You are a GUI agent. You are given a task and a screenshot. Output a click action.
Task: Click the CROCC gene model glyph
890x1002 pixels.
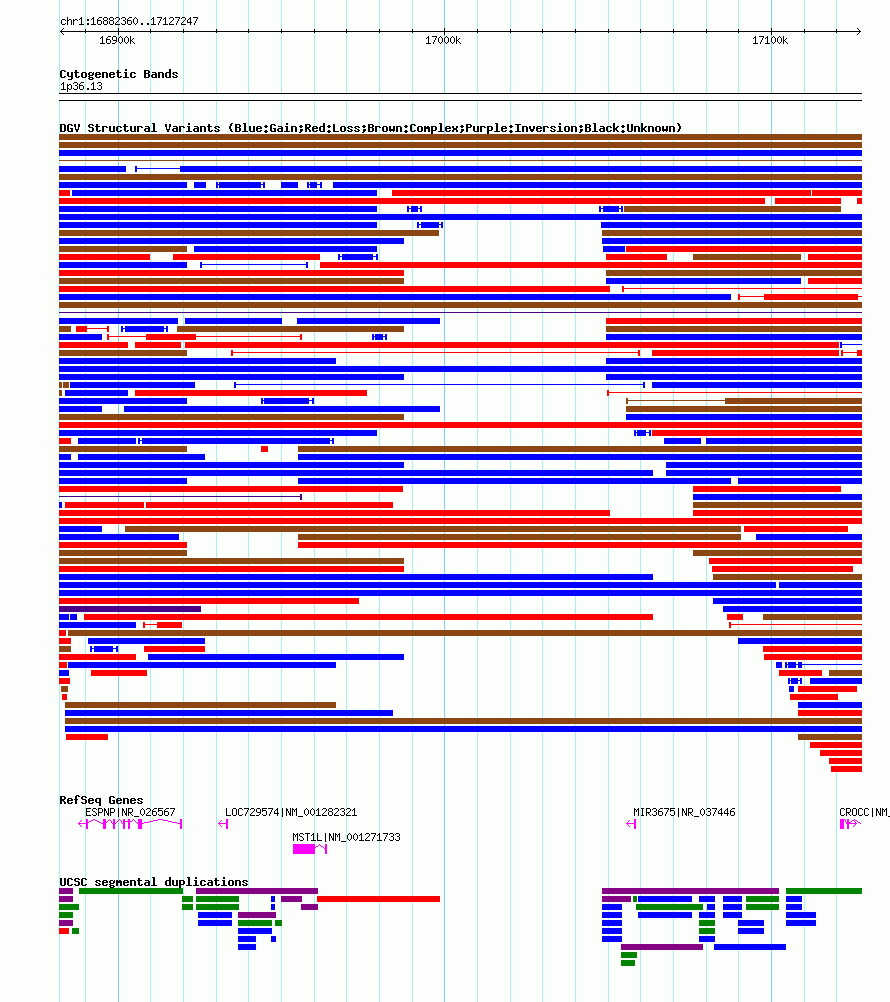[x=850, y=824]
